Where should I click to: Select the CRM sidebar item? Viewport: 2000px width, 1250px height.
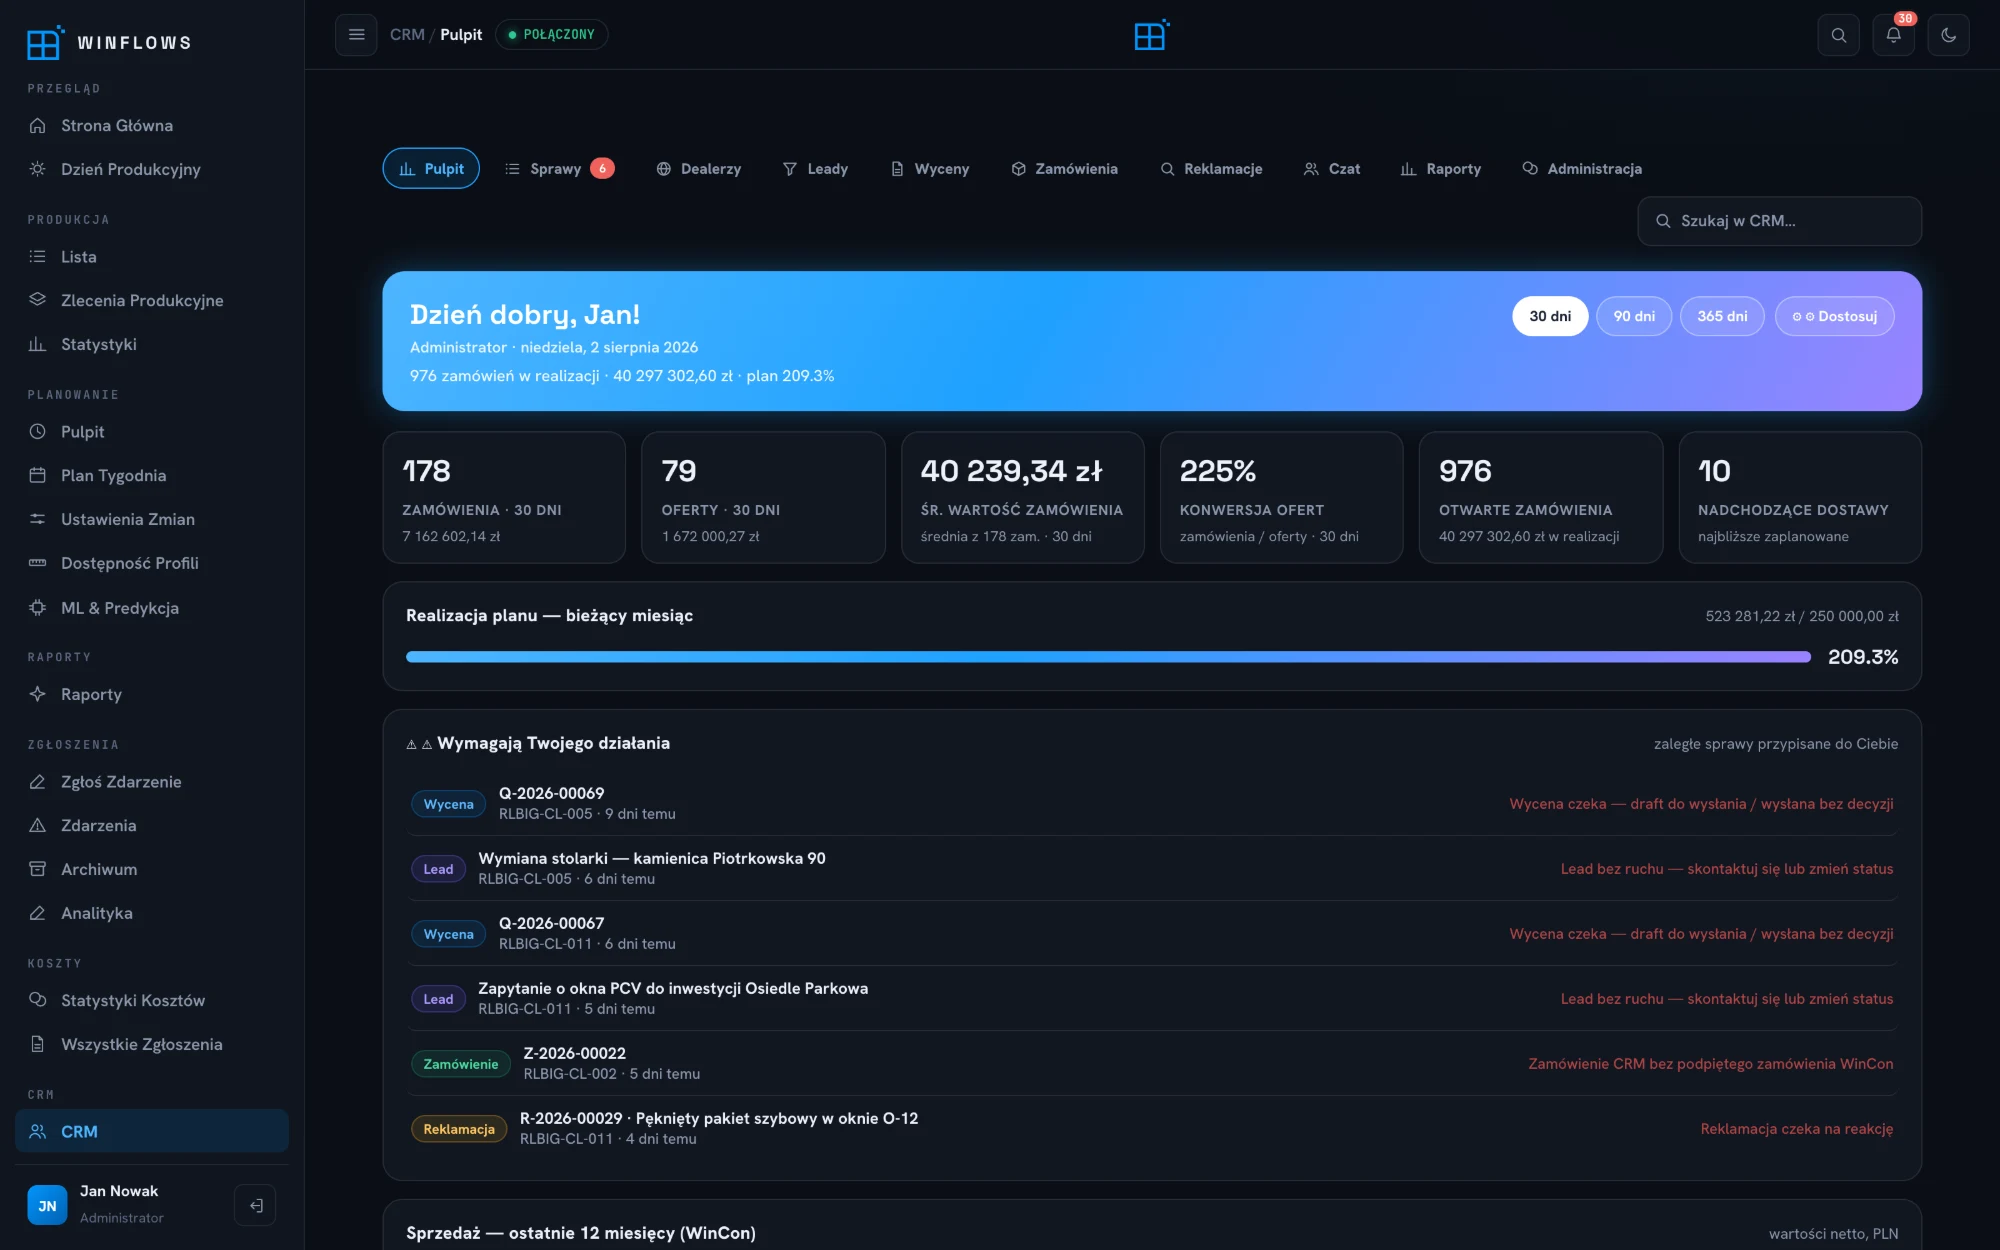pyautogui.click(x=152, y=1131)
